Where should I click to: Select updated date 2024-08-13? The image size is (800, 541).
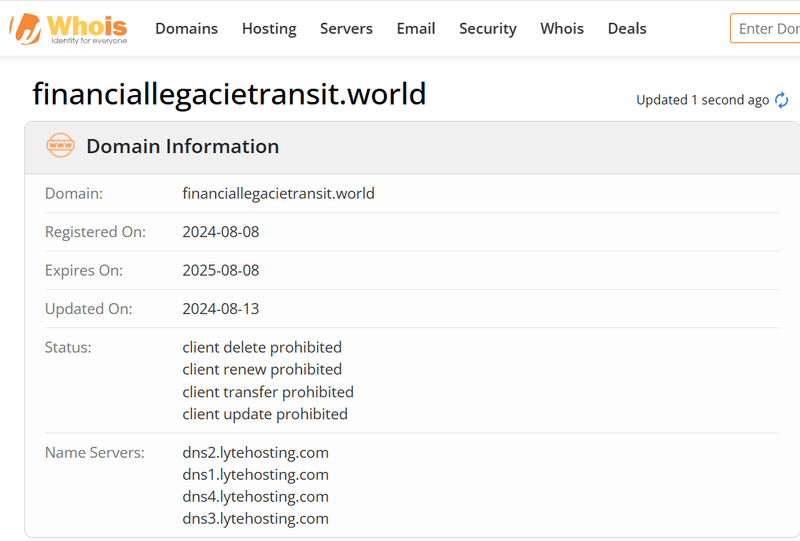(x=220, y=308)
